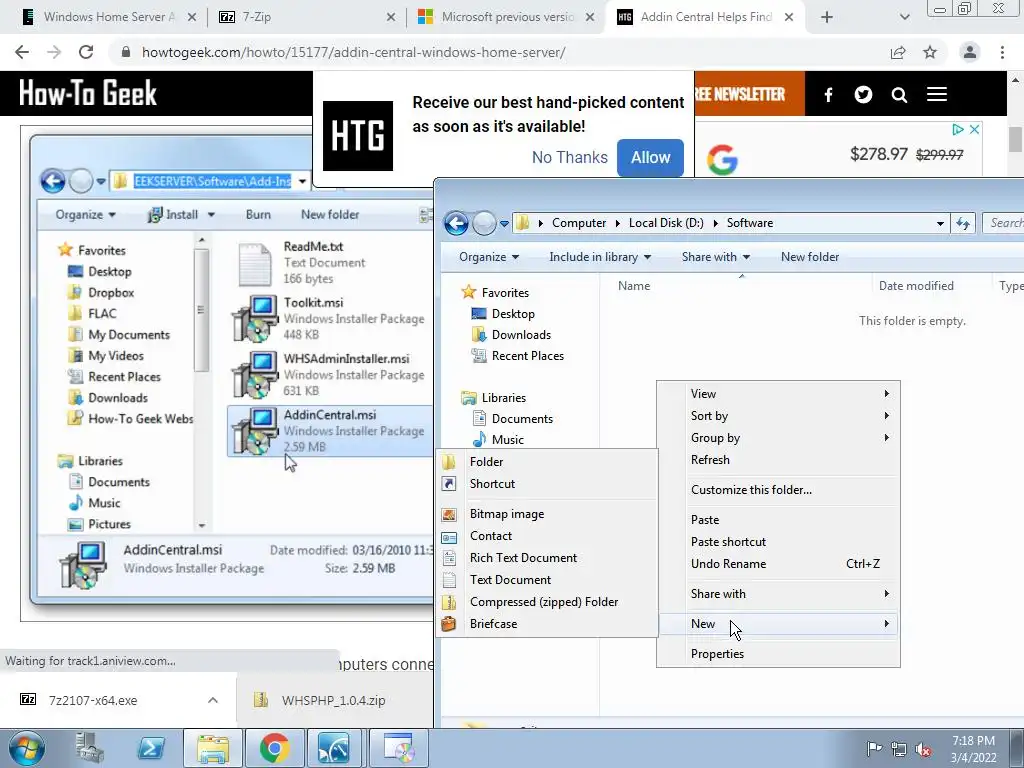Image resolution: width=1024 pixels, height=768 pixels.
Task: Open Include in library dropdown
Action: pos(600,257)
